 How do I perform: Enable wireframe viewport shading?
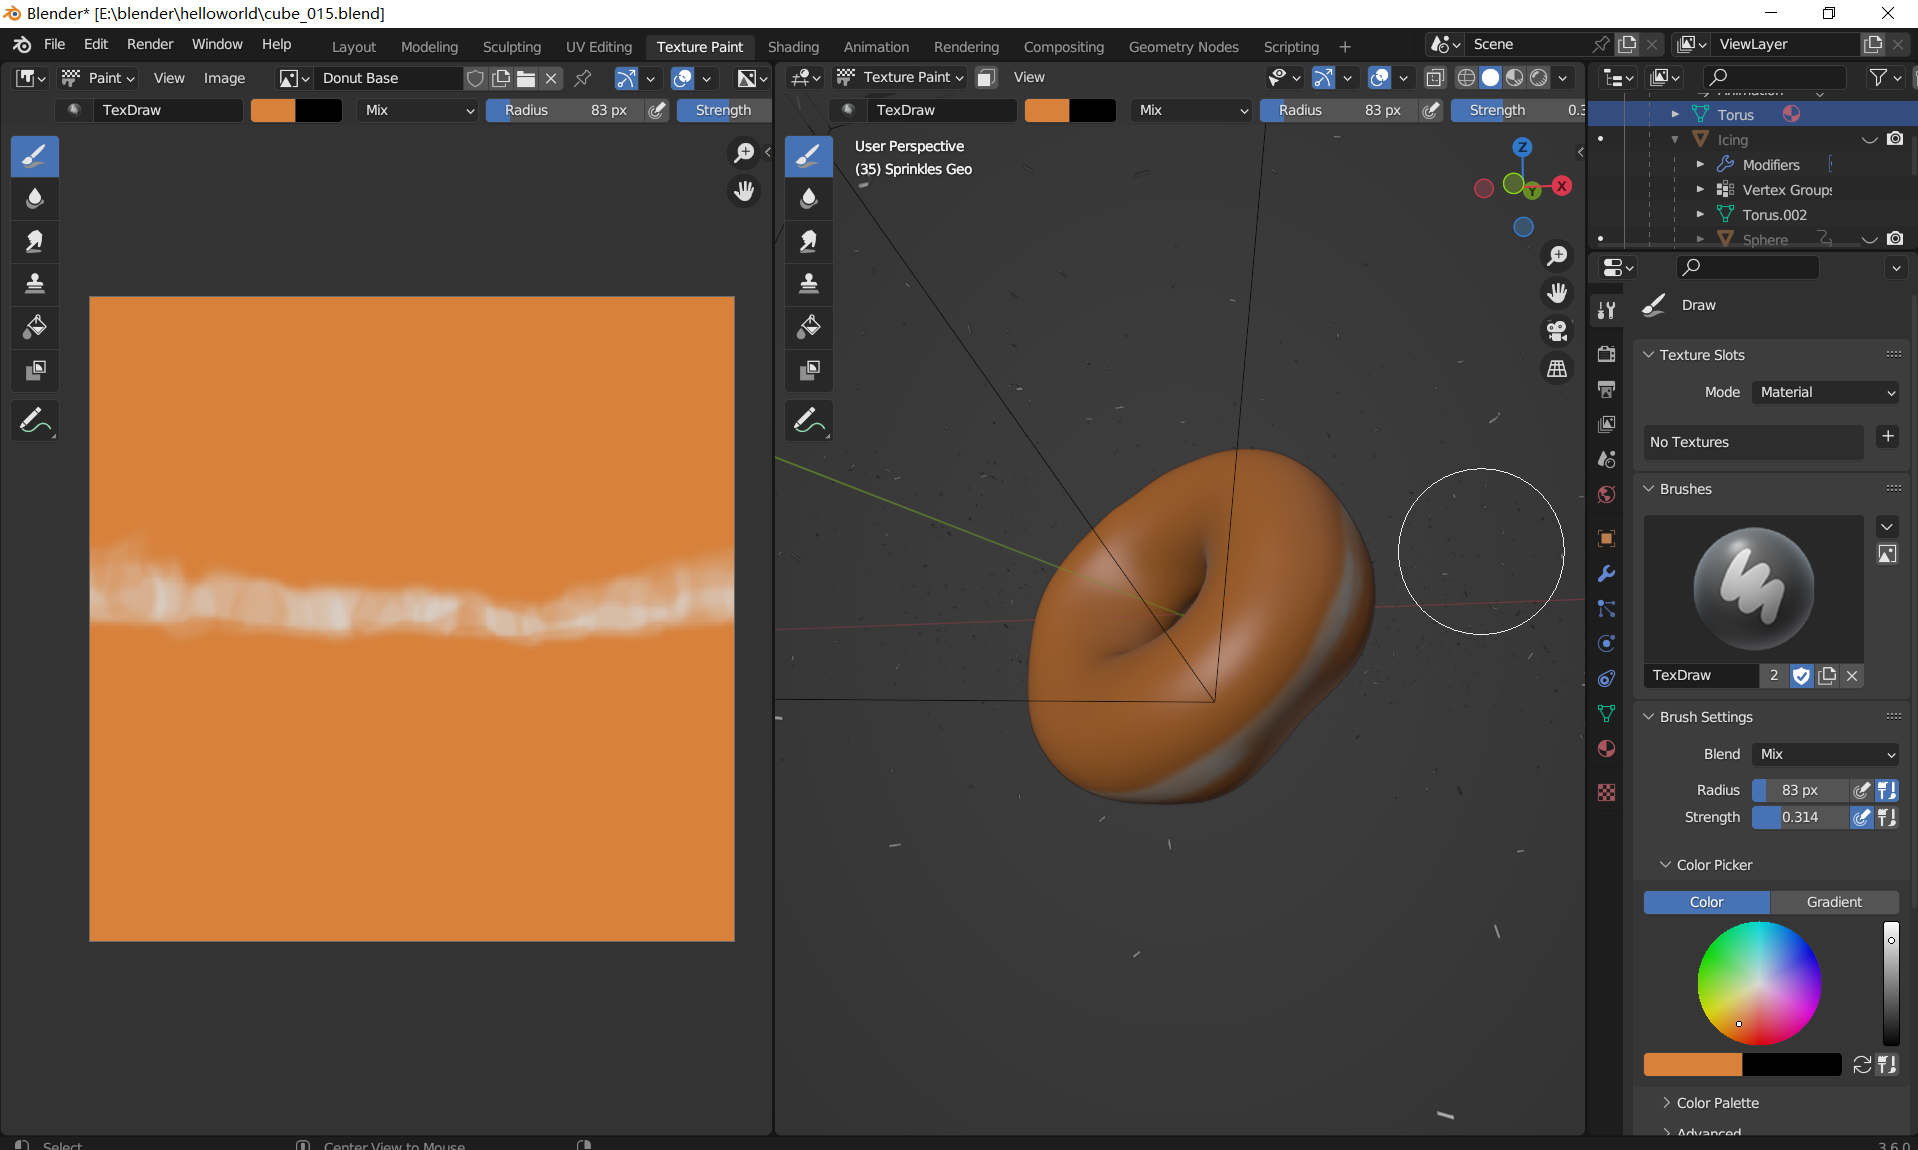(1466, 78)
